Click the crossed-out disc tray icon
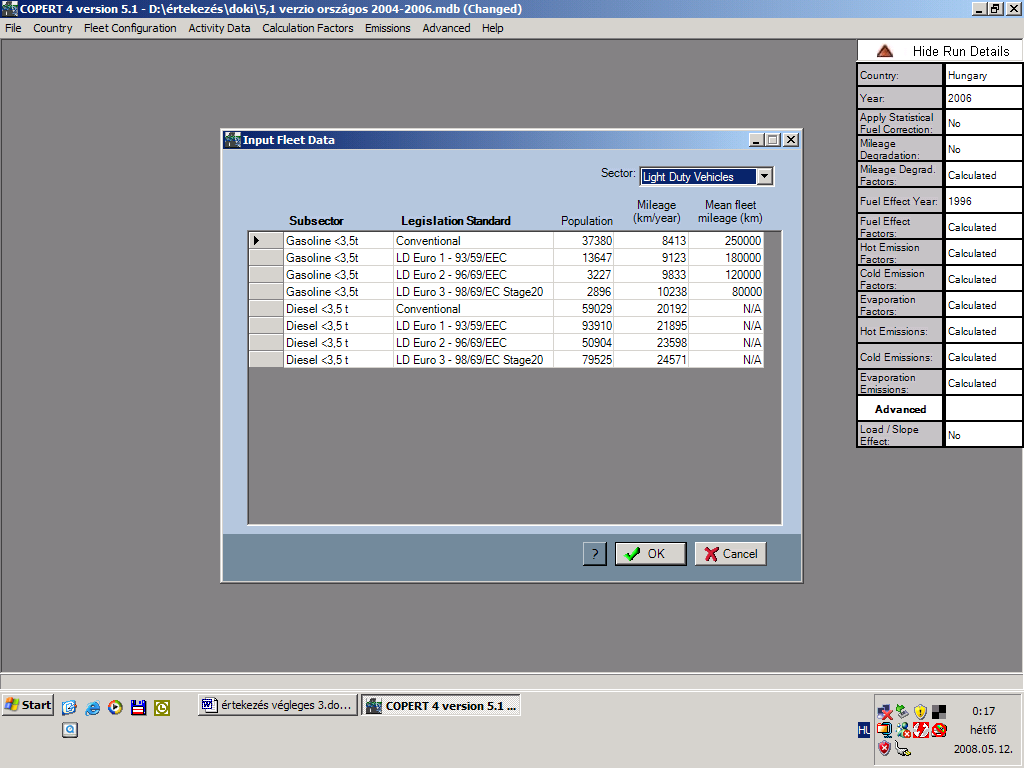This screenshot has width=1024, height=768. click(x=939, y=730)
